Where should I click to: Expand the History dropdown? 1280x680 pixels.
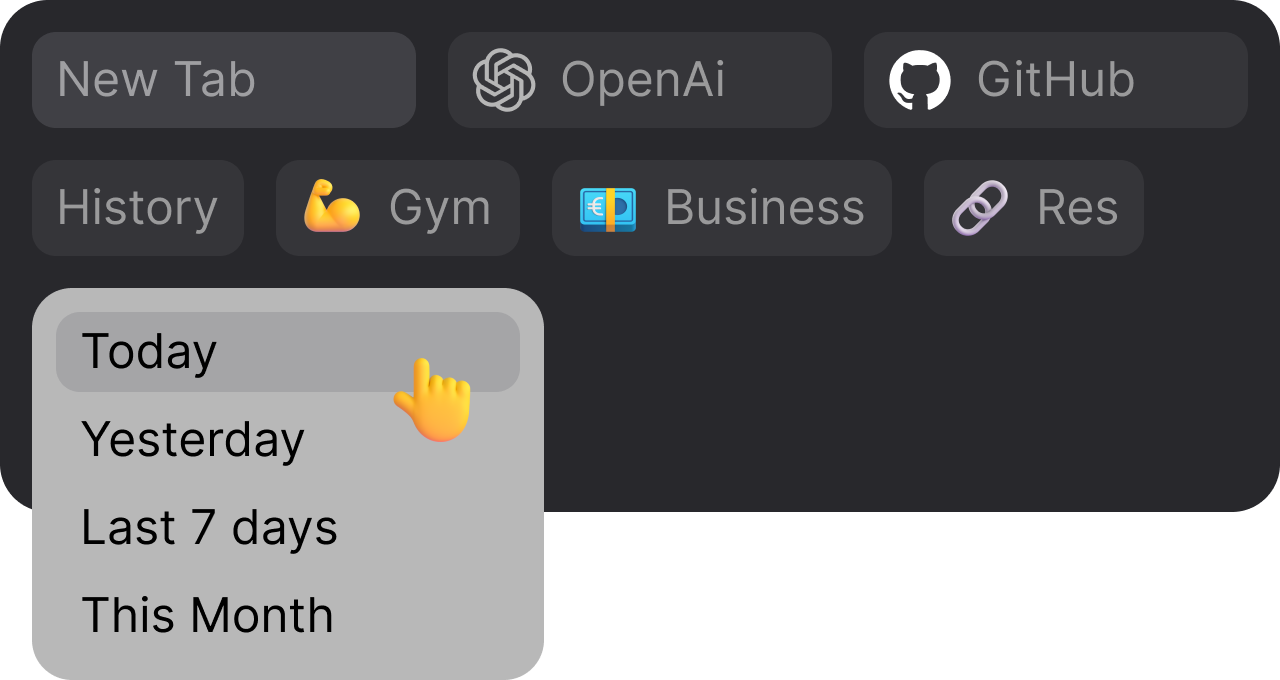click(x=138, y=208)
